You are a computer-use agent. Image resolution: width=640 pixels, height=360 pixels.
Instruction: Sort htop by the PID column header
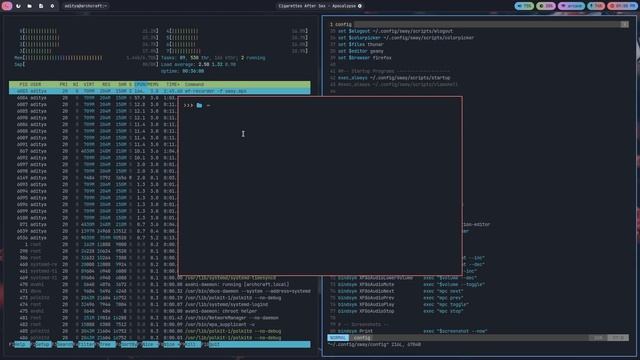(24, 84)
